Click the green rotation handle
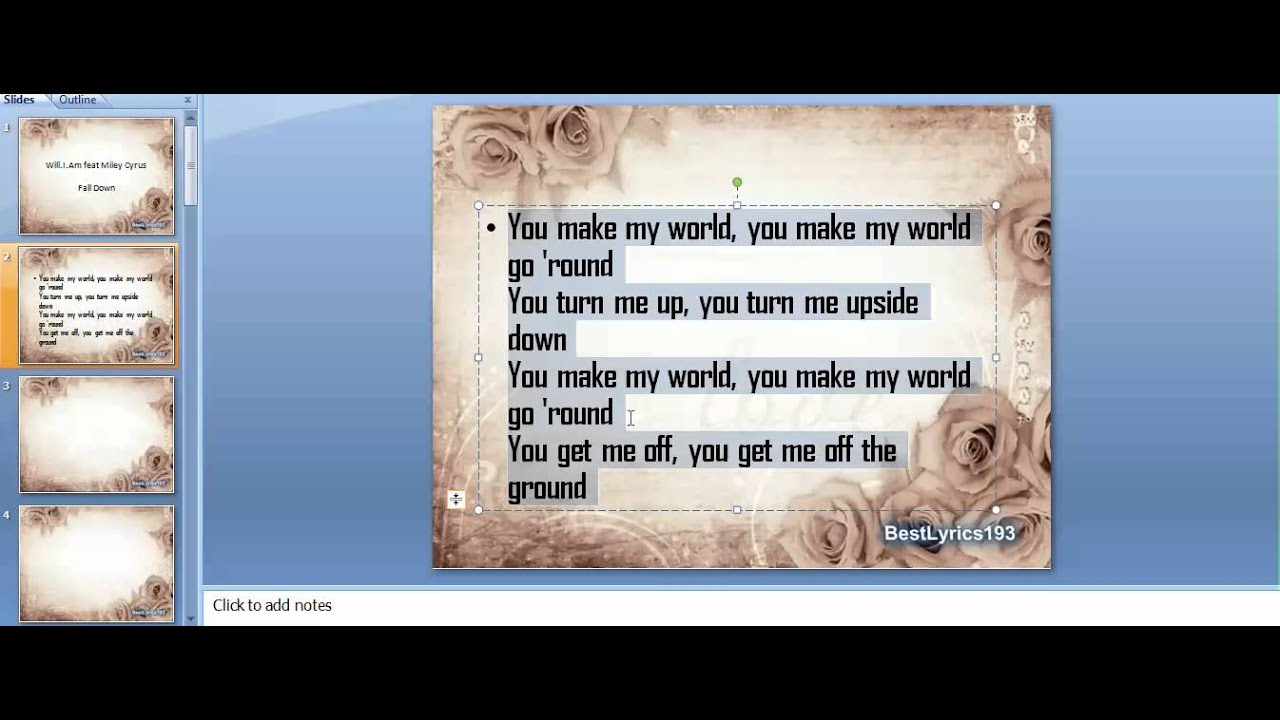The width and height of the screenshot is (1280, 720). click(737, 183)
